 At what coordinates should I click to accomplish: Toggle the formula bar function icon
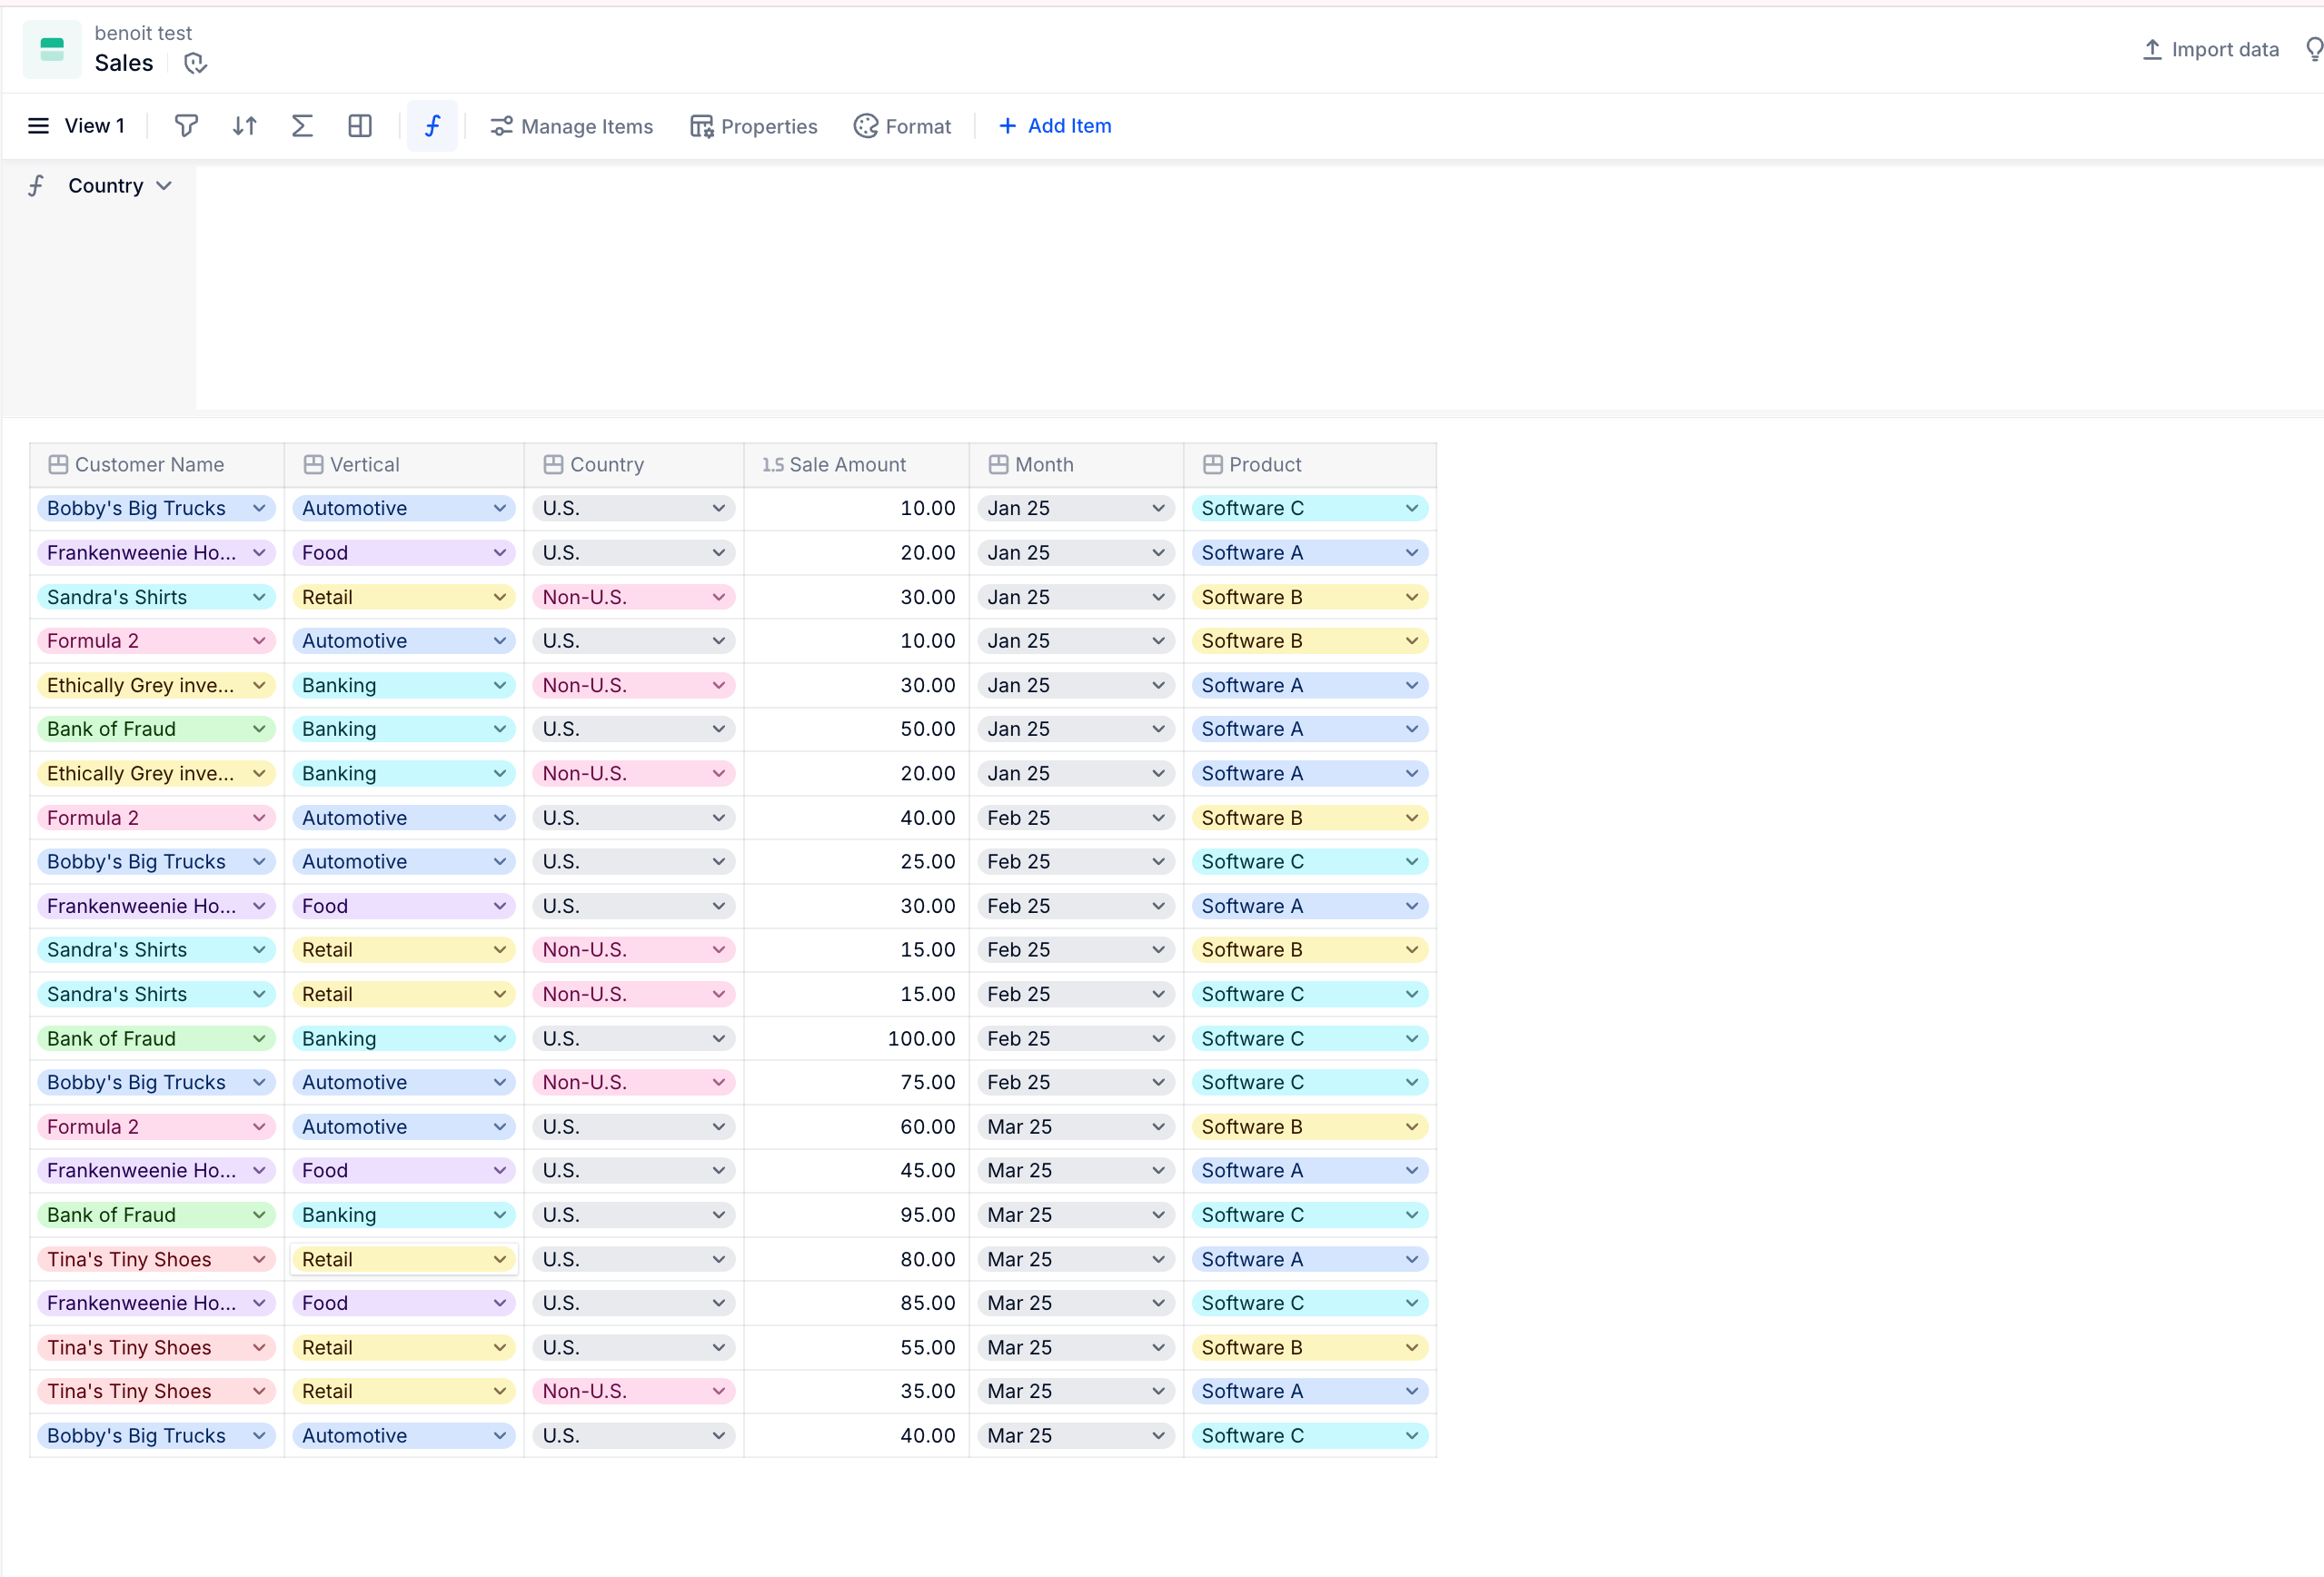coord(432,126)
